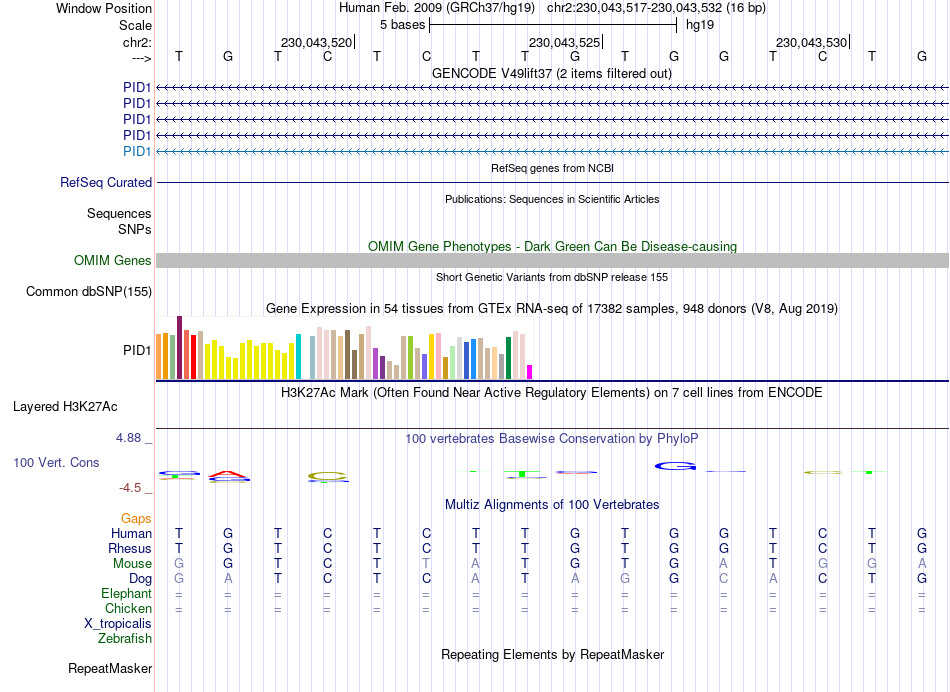Select the Human alignment row label
This screenshot has width=950, height=692.
(131, 533)
